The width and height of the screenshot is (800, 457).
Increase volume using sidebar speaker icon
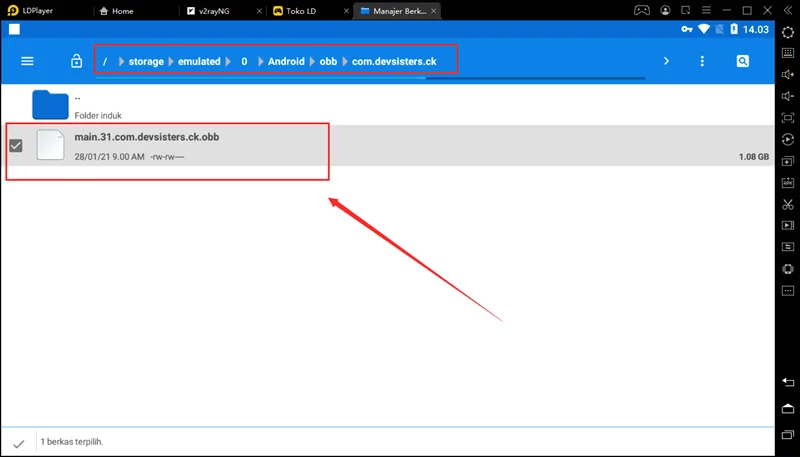click(x=788, y=74)
